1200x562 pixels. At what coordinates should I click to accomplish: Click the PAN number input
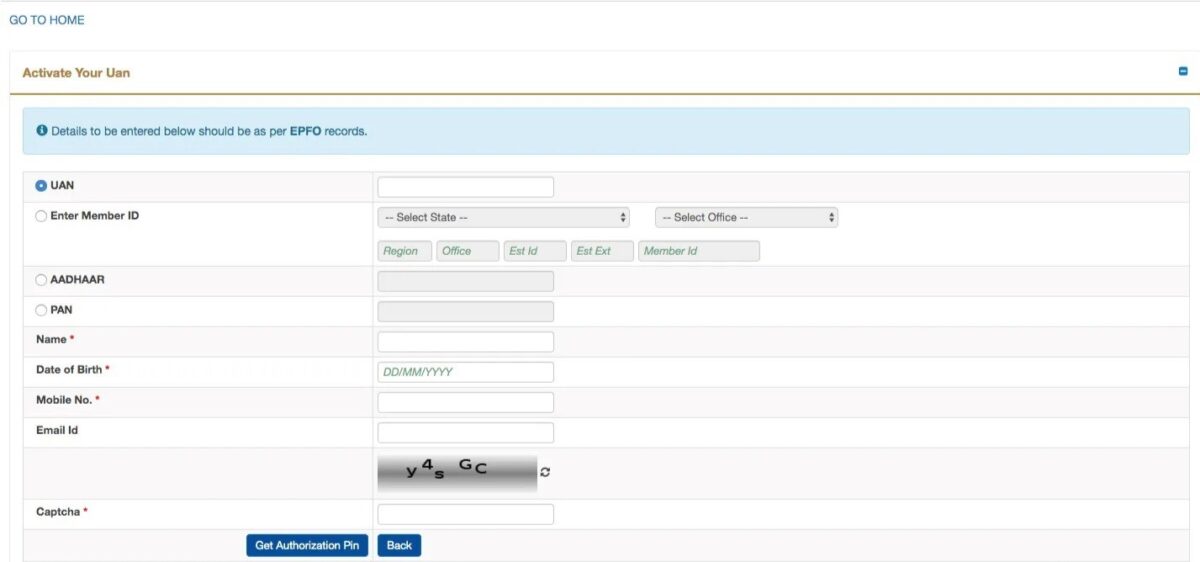465,311
